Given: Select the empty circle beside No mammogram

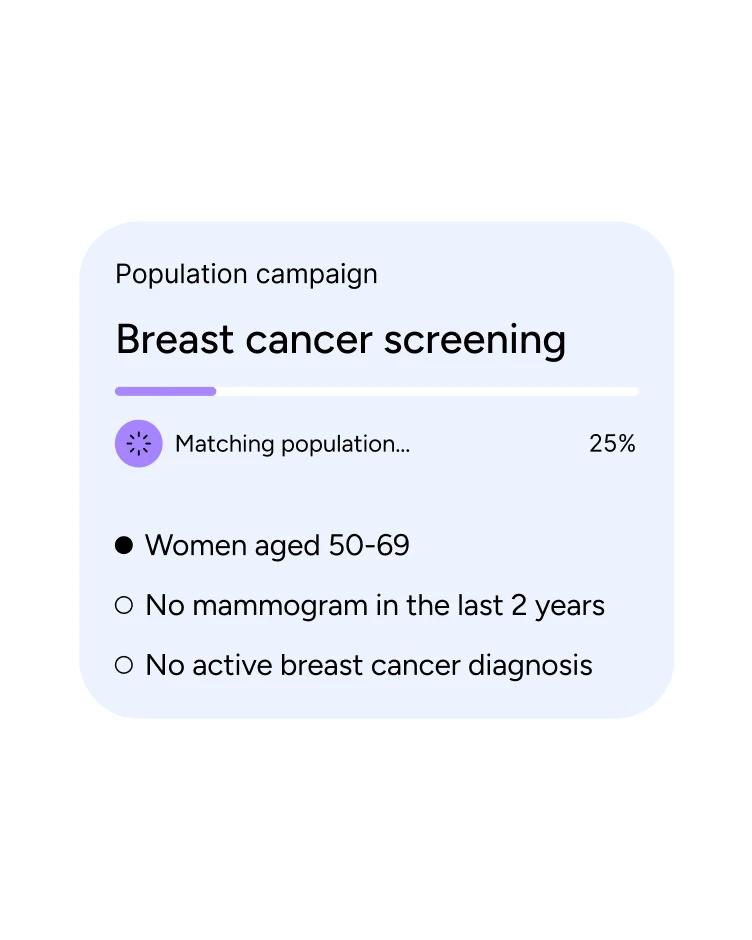Looking at the screenshot, I should 124,605.
